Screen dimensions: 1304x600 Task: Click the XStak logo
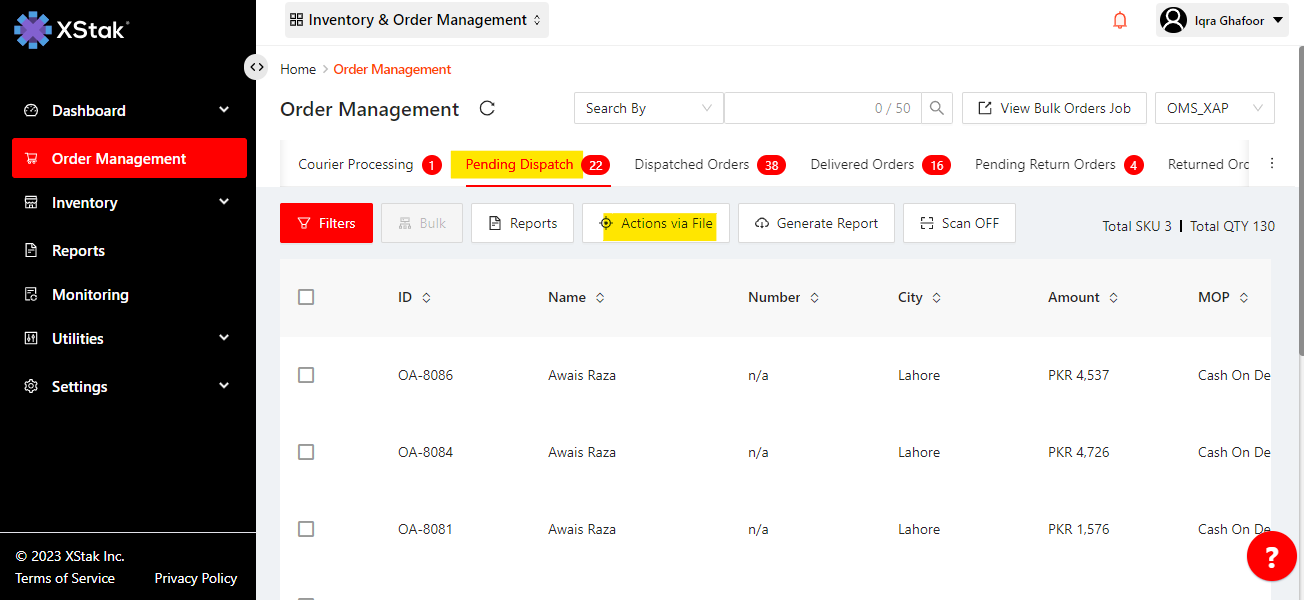coord(71,29)
